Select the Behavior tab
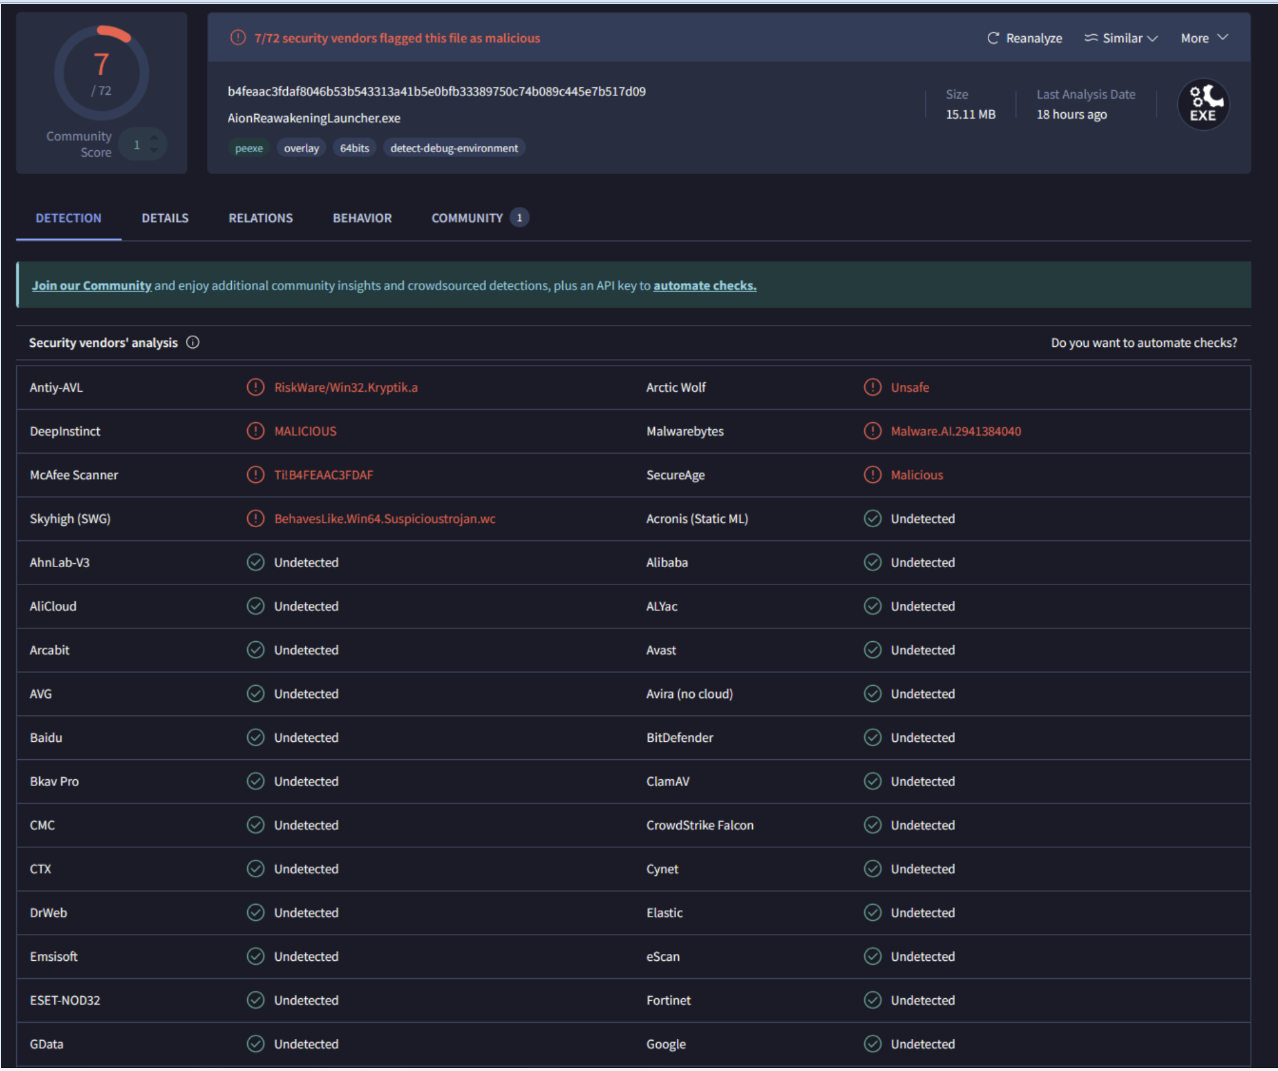The width and height of the screenshot is (1278, 1071). tap(362, 218)
